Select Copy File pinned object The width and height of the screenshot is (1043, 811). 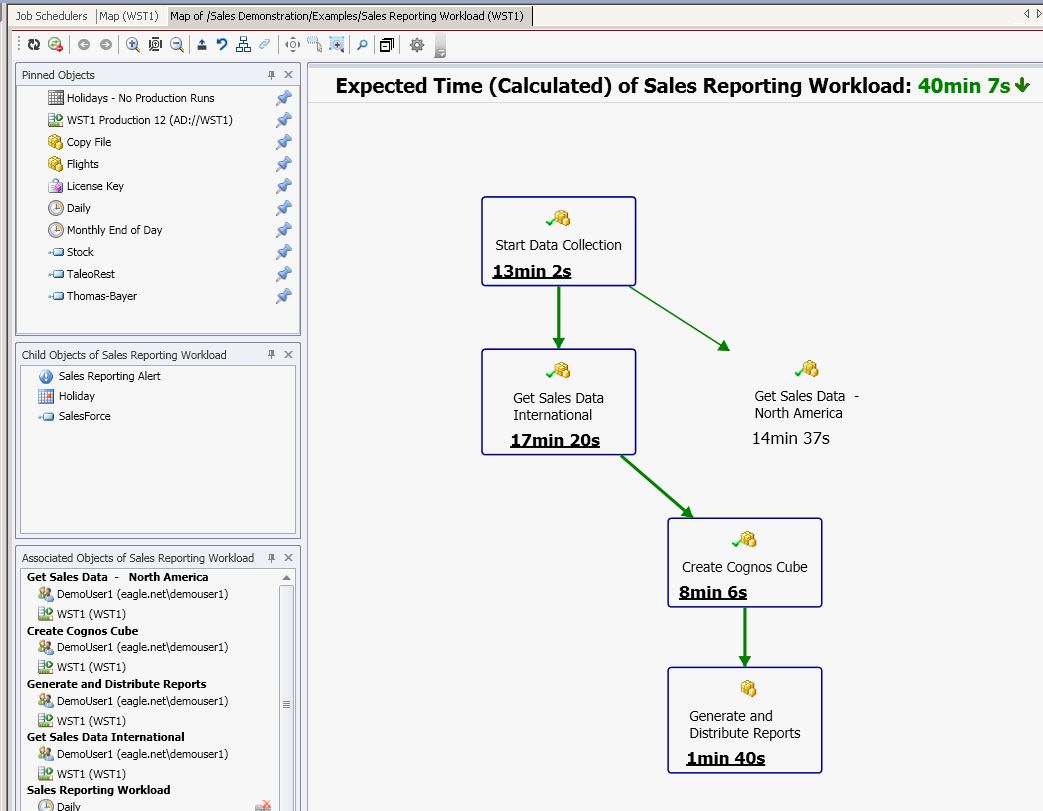[88, 142]
